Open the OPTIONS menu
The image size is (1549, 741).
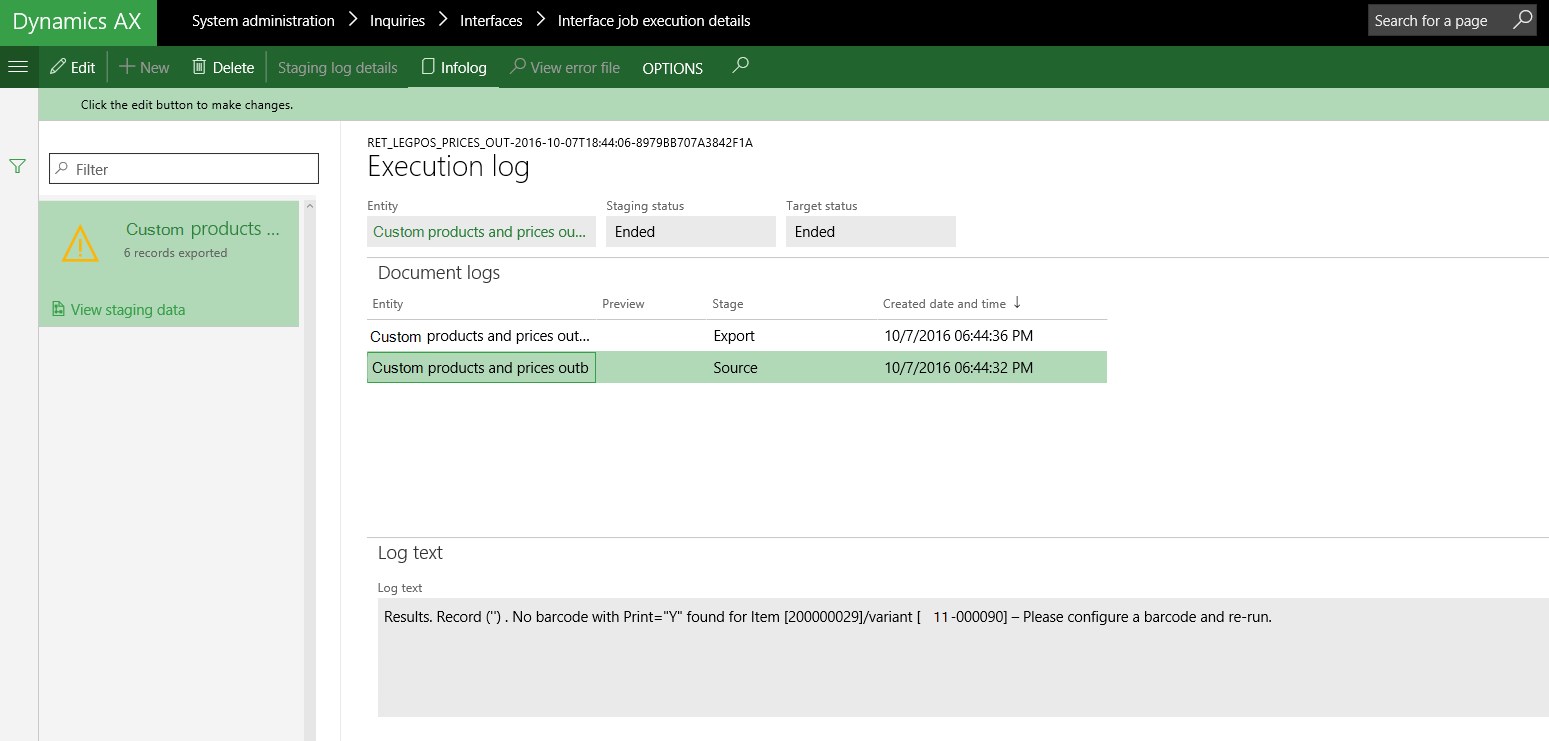pos(672,68)
